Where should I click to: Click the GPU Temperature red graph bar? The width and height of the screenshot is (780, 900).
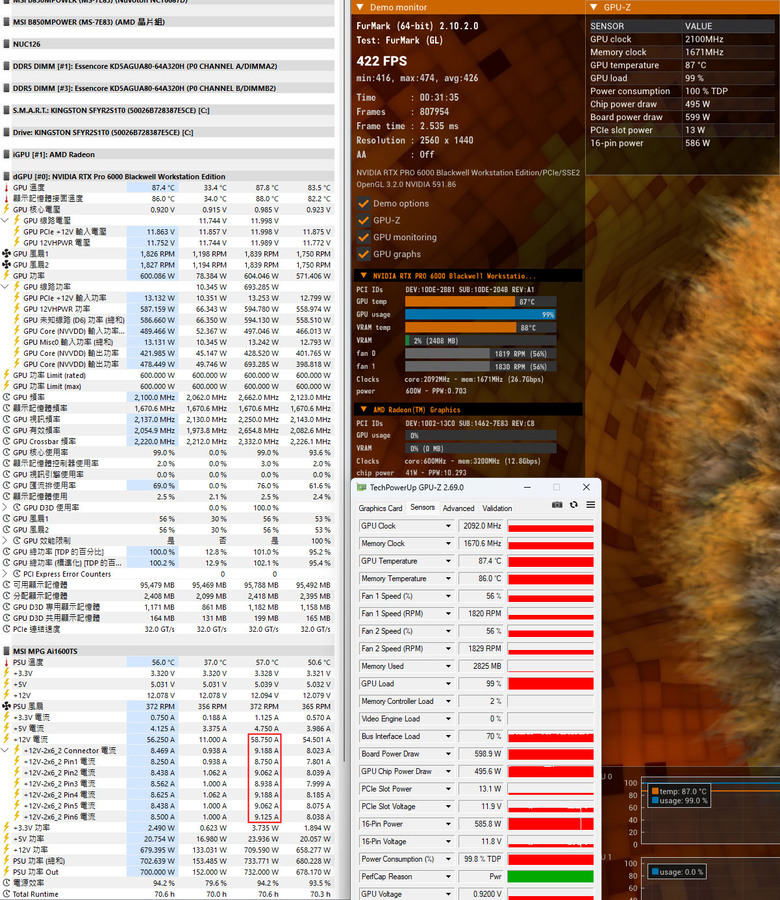pos(550,561)
